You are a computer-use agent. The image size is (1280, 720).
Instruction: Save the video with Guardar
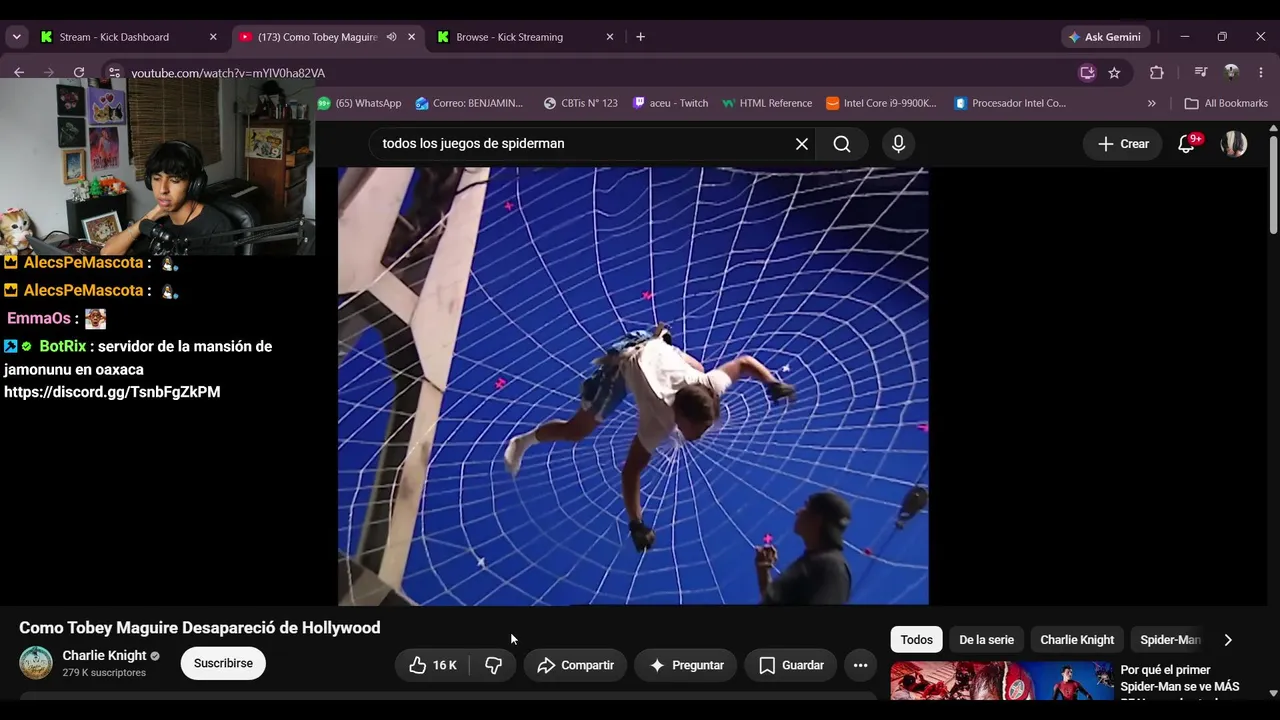click(790, 665)
